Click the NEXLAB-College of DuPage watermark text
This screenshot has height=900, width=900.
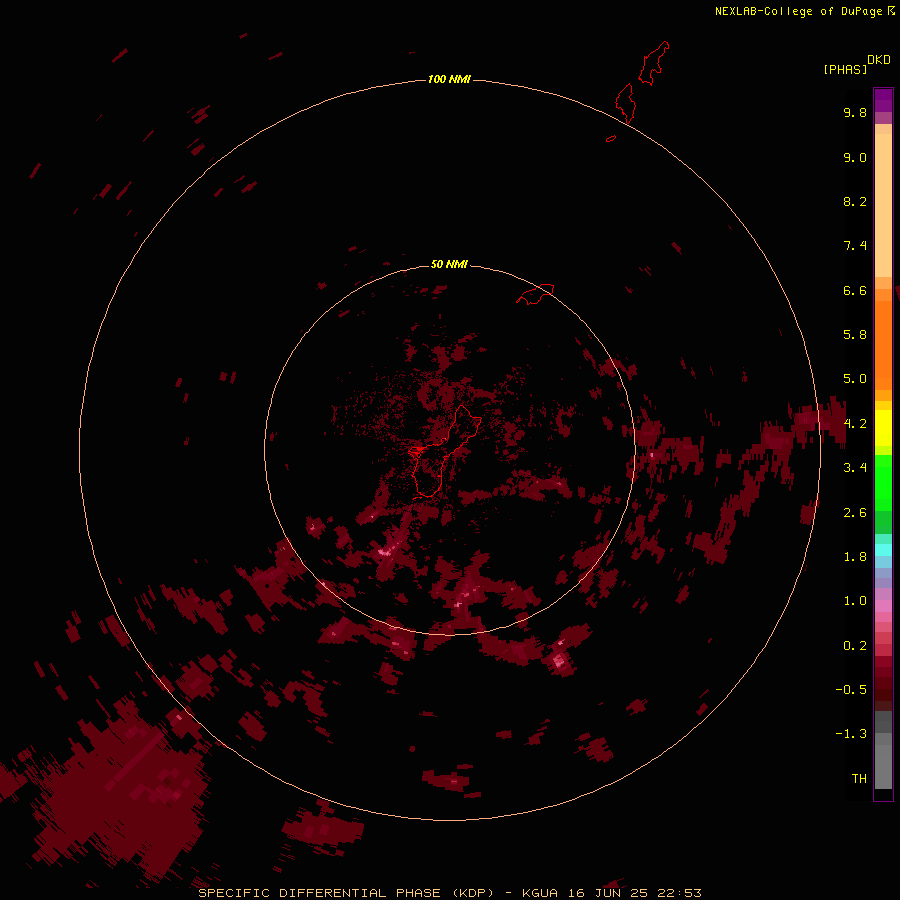click(804, 11)
